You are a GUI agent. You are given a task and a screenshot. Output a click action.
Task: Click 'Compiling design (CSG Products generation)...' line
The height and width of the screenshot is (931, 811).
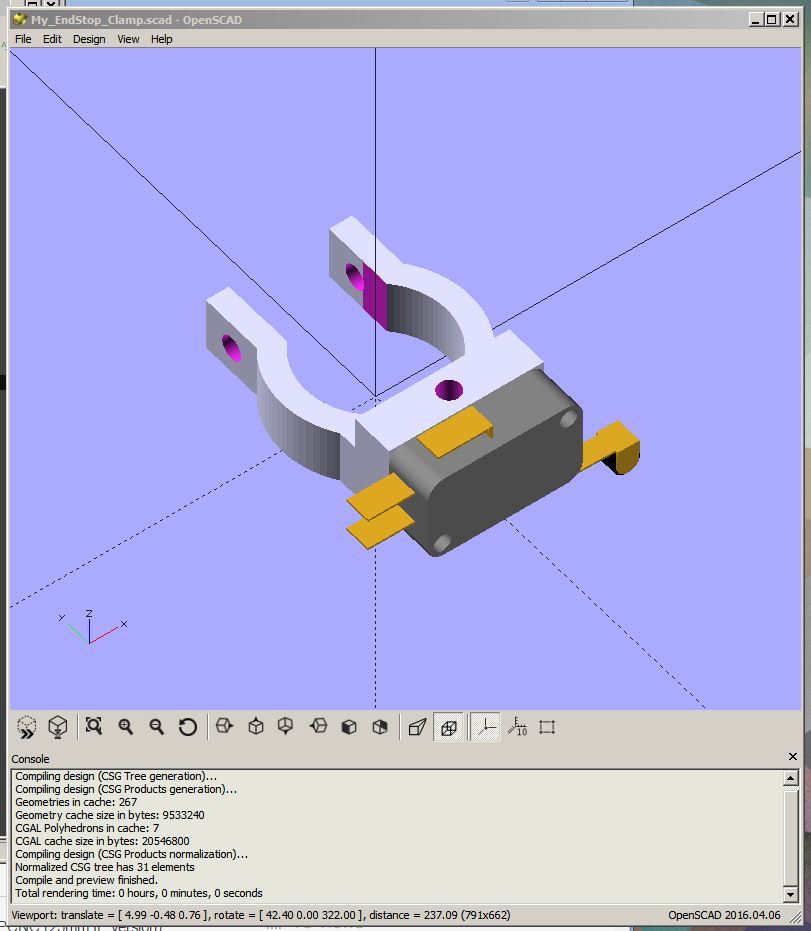click(126, 789)
